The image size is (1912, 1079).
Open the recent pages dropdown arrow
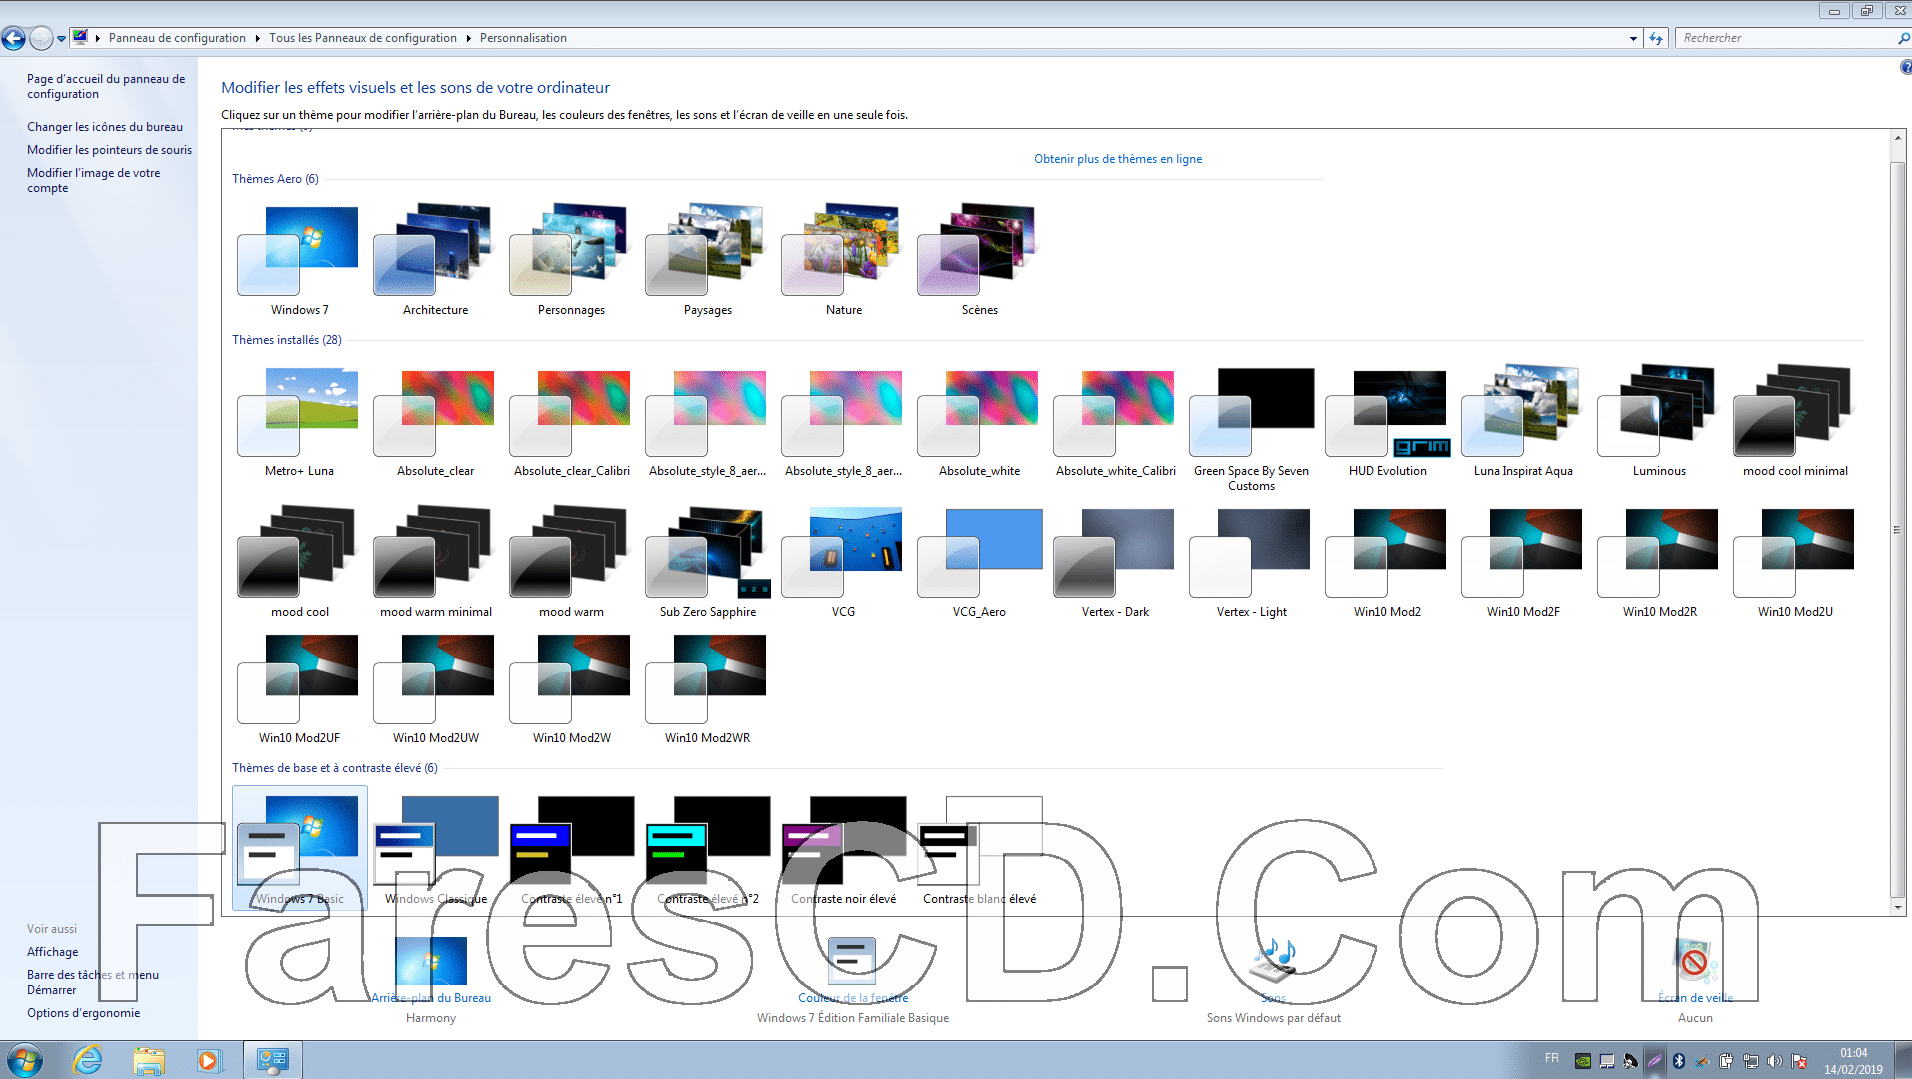tap(62, 39)
